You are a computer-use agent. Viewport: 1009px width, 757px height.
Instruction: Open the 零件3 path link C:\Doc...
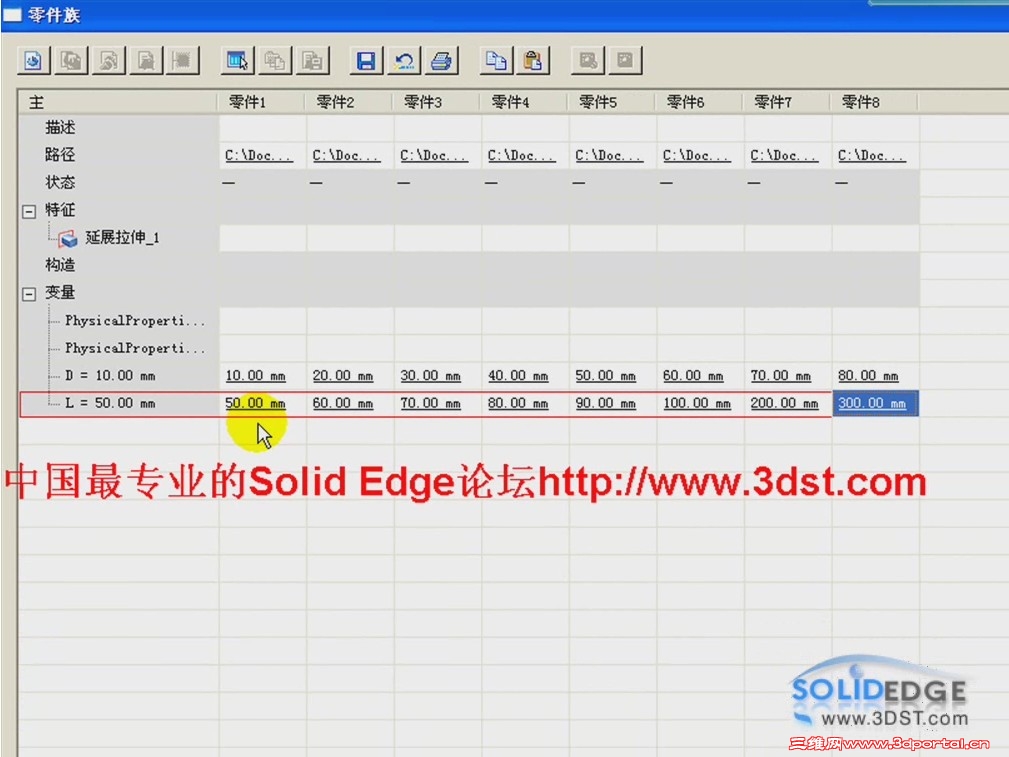click(434, 156)
